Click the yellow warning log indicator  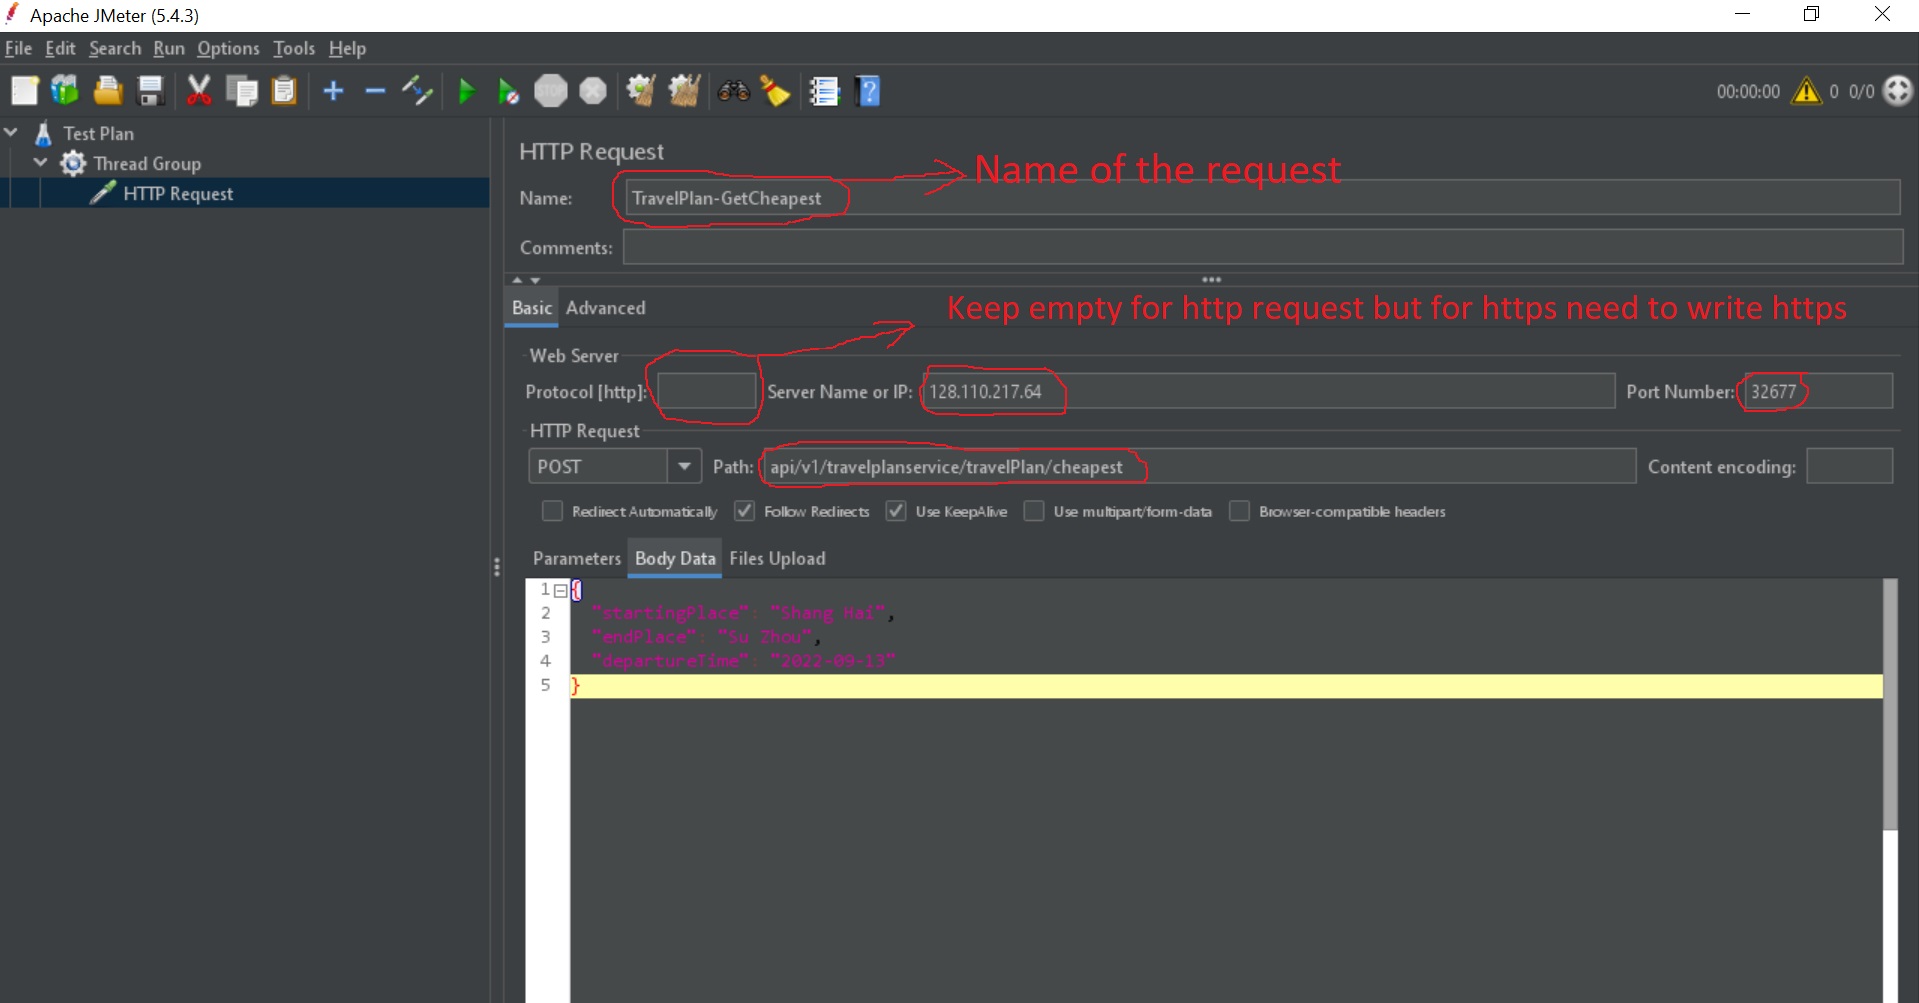1806,91
